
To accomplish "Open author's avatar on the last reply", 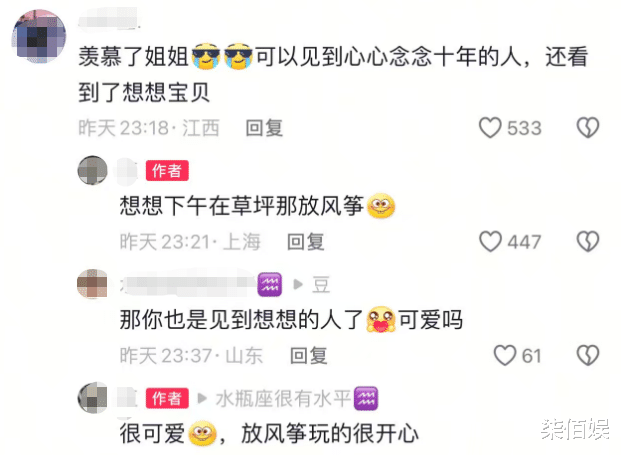I will (92, 398).
